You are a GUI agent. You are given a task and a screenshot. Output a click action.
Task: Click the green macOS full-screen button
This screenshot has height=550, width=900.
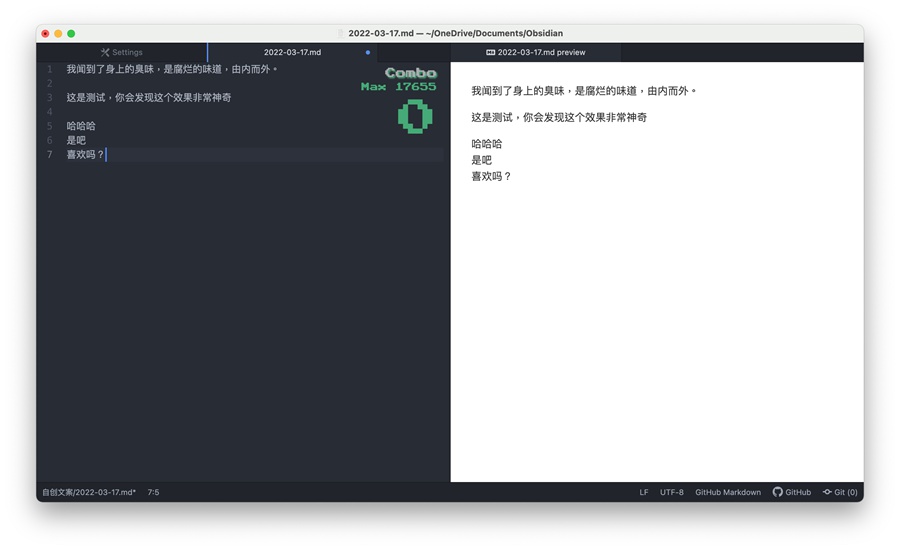(71, 33)
